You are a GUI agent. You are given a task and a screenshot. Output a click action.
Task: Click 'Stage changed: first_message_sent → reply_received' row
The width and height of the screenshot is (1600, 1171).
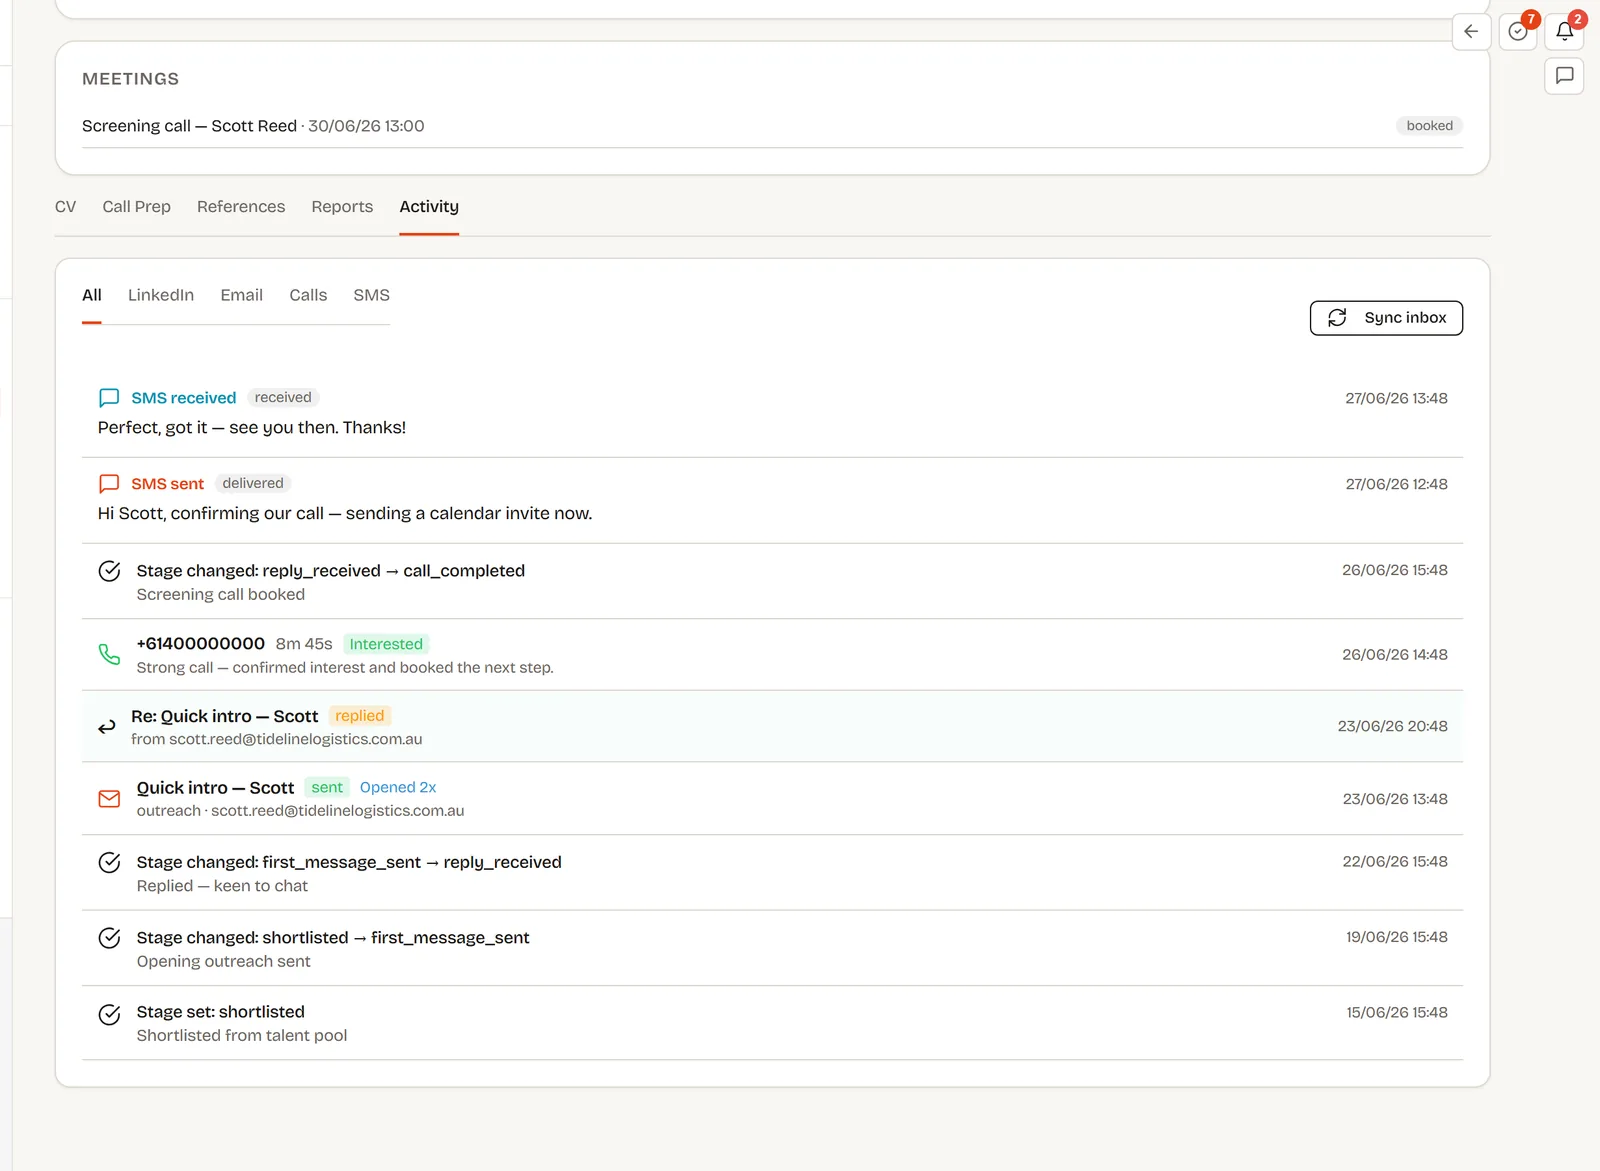tap(772, 873)
